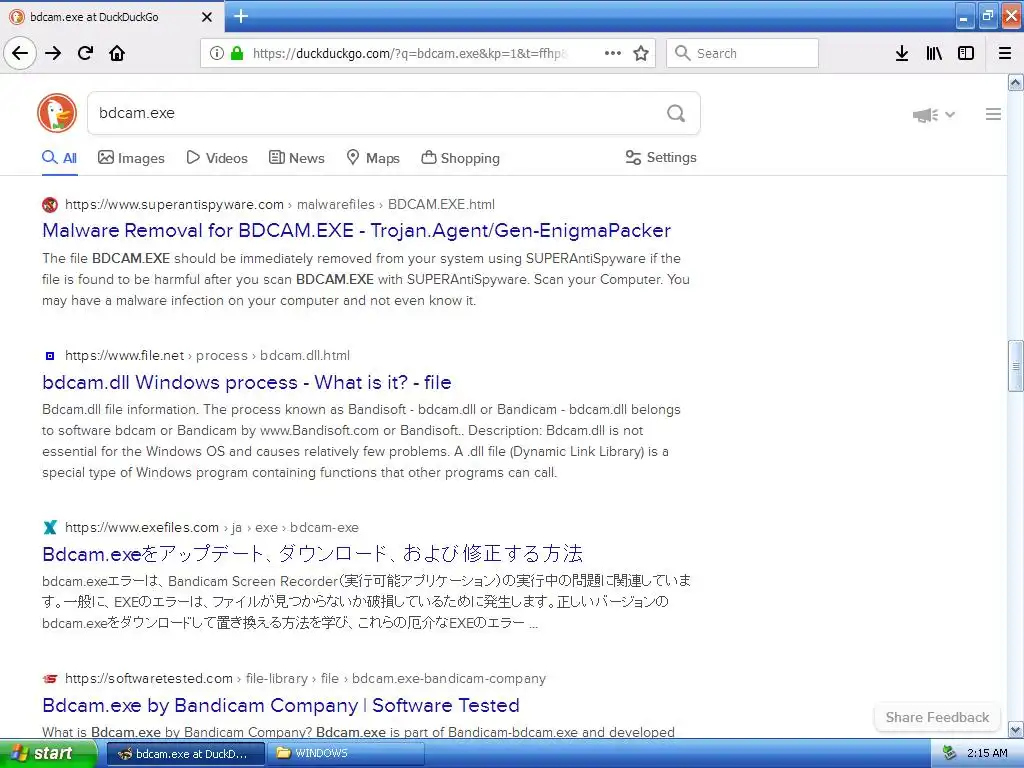This screenshot has width=1024, height=768.
Task: Click the Share Feedback button
Action: [x=937, y=717]
